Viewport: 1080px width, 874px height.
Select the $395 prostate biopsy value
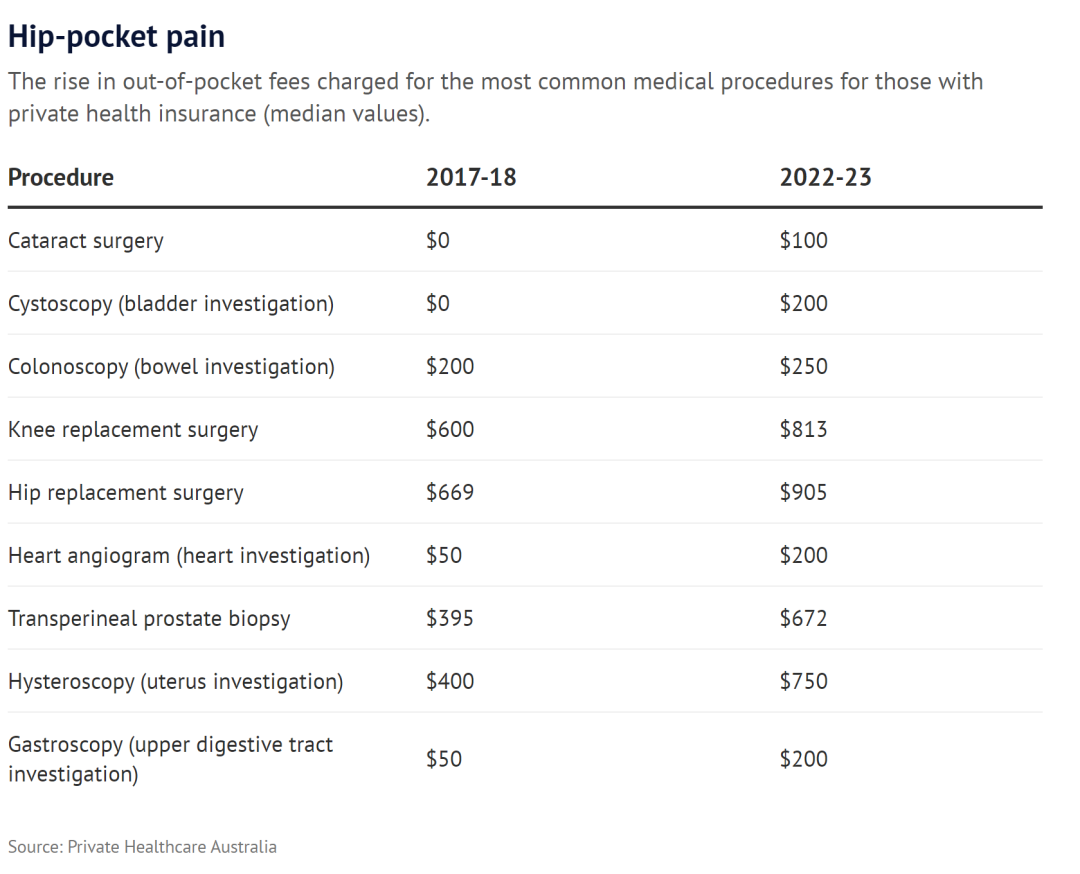click(x=450, y=619)
